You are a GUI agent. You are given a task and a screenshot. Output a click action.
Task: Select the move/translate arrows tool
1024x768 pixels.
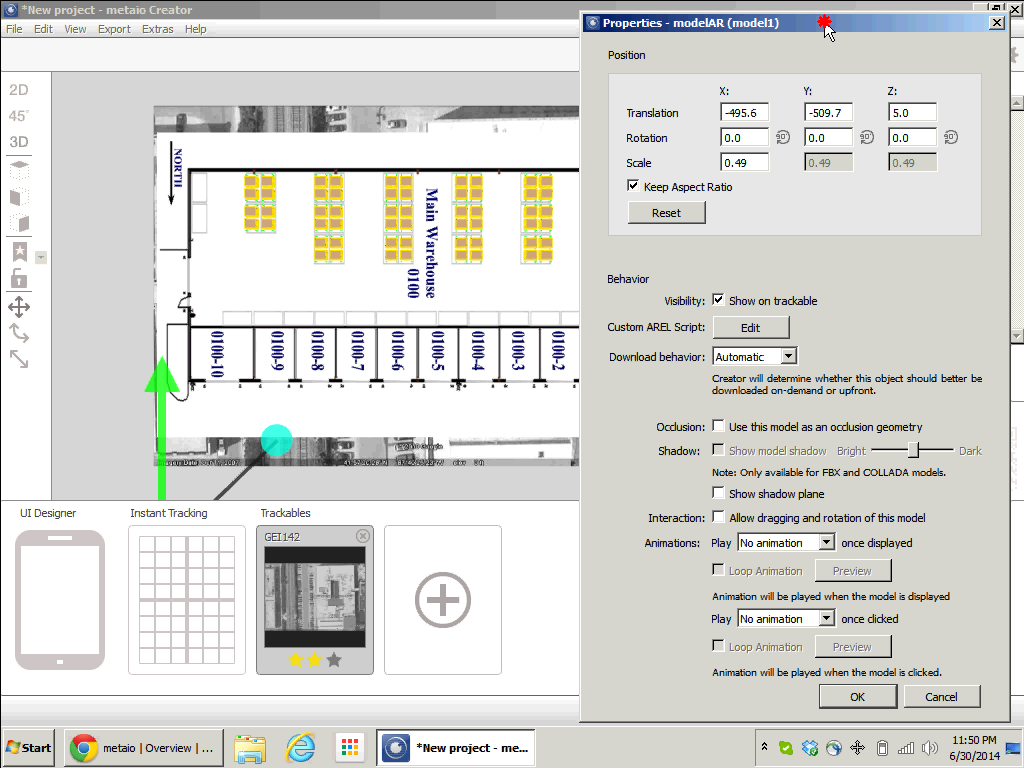click(x=19, y=307)
